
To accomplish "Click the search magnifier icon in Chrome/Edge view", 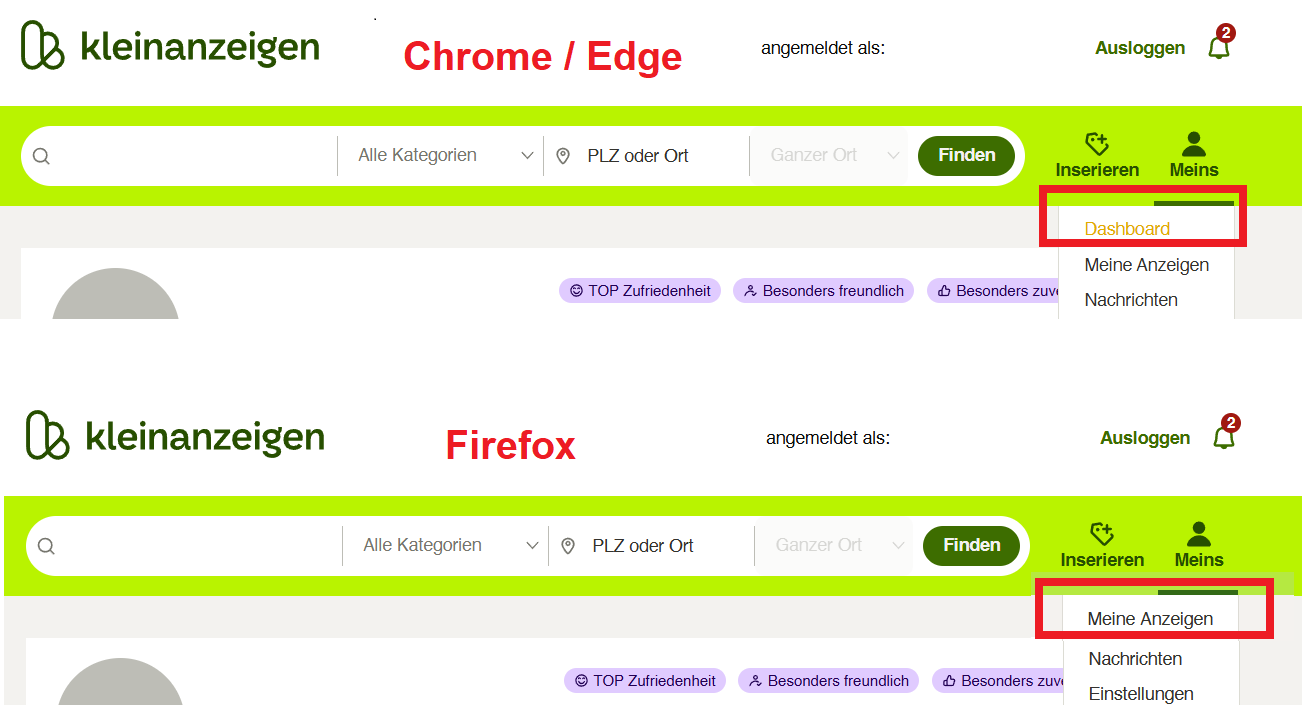I will [x=41, y=156].
